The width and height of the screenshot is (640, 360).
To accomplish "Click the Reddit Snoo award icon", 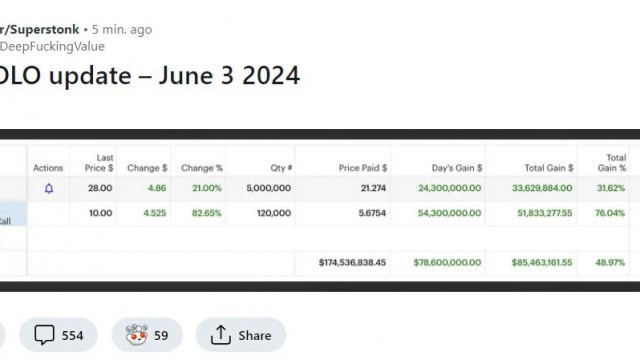I will click(x=137, y=335).
